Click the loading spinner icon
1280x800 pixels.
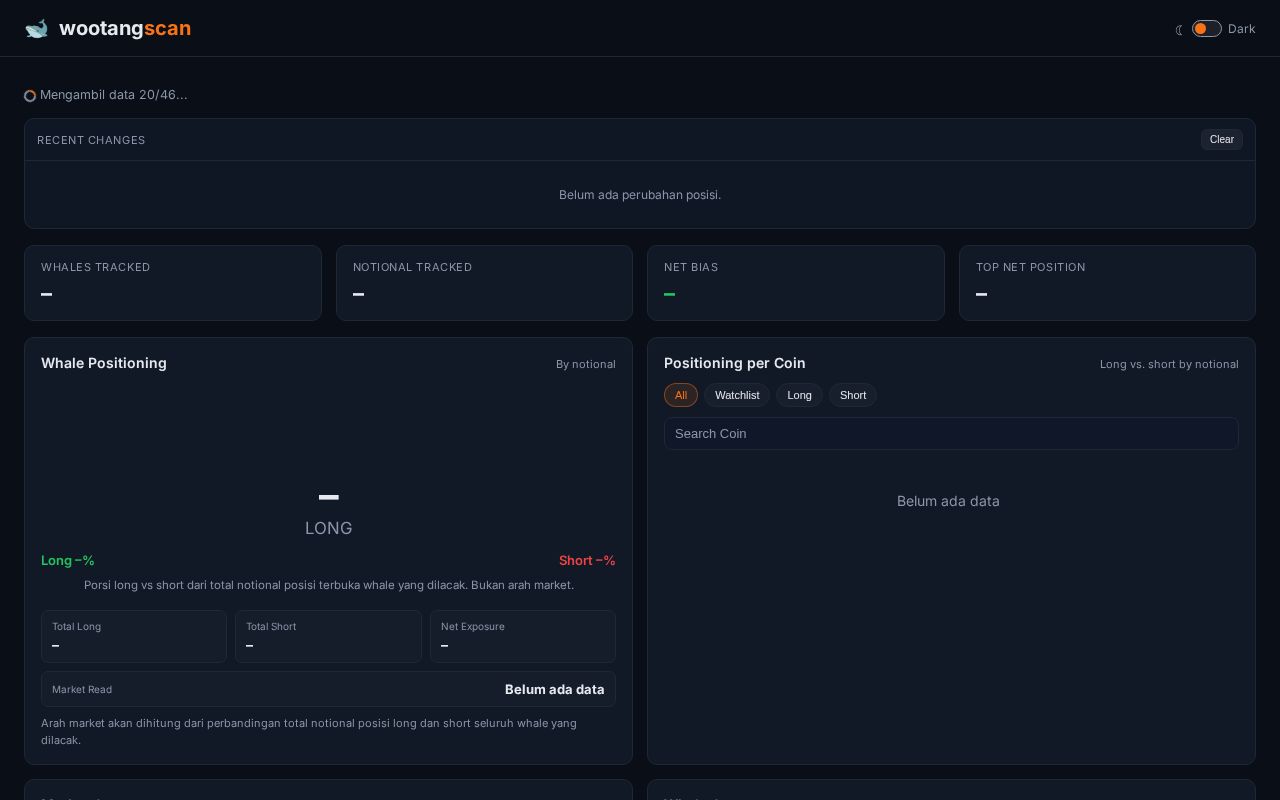coord(30,96)
